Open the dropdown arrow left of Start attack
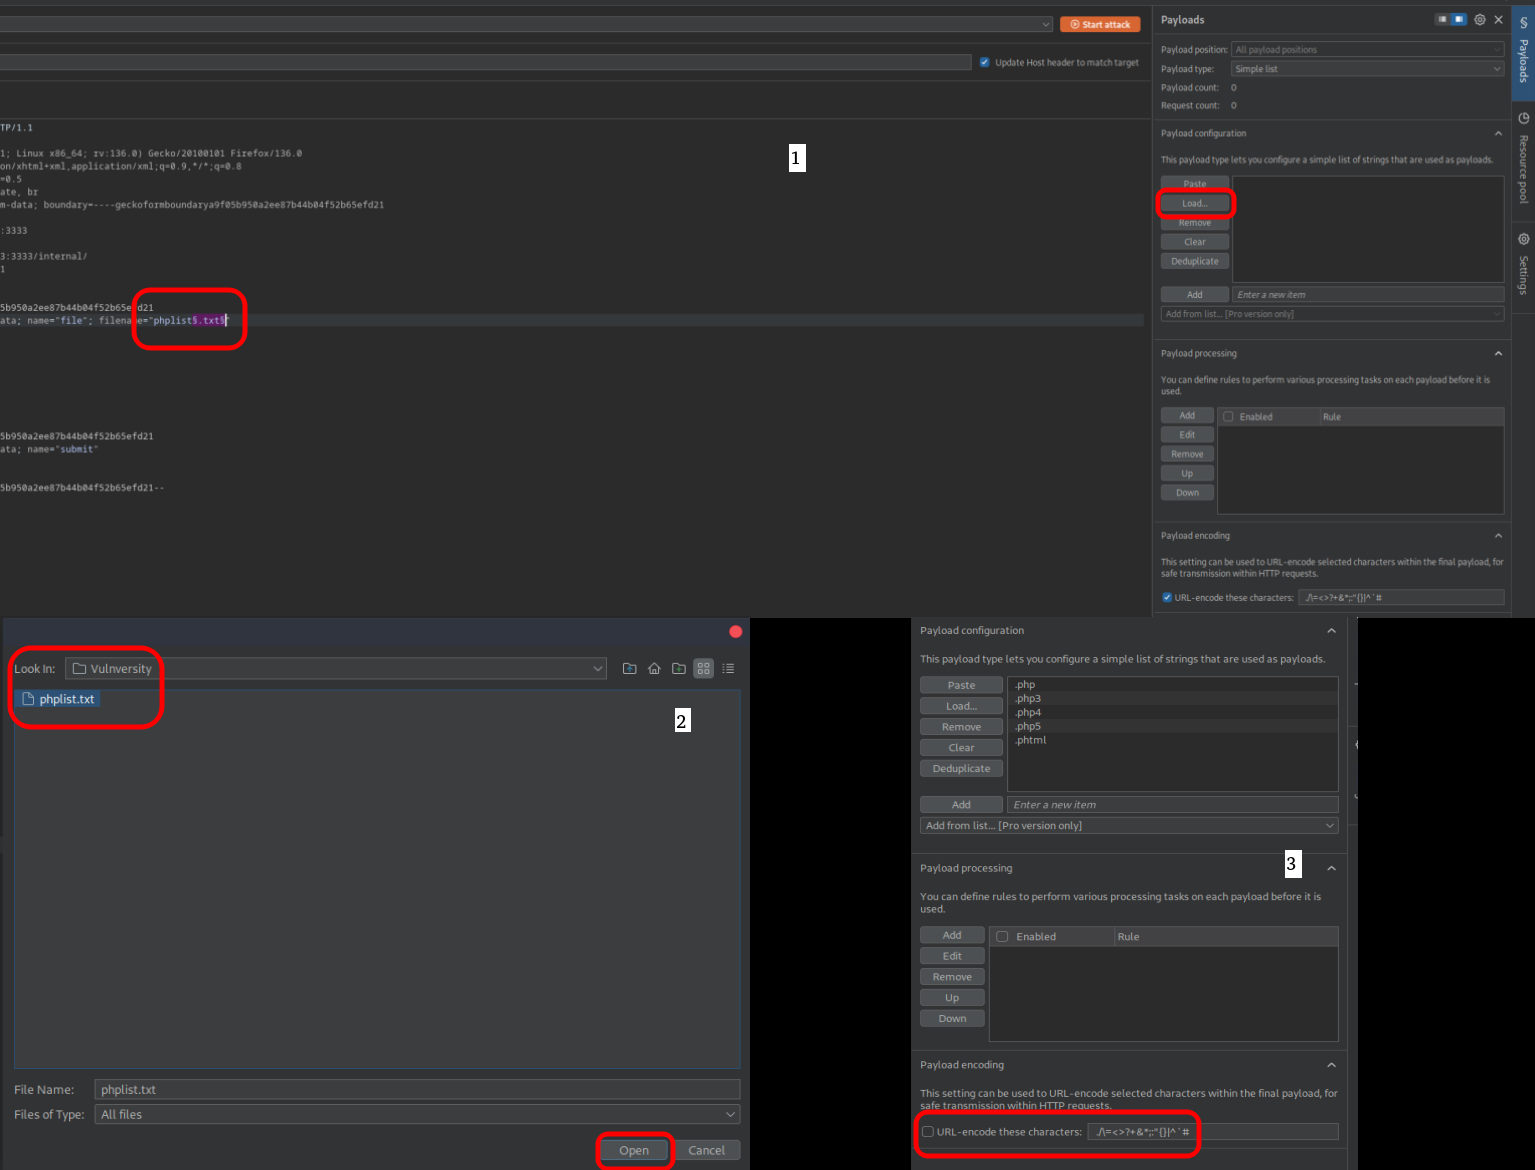This screenshot has height=1170, width=1535. [x=1046, y=24]
